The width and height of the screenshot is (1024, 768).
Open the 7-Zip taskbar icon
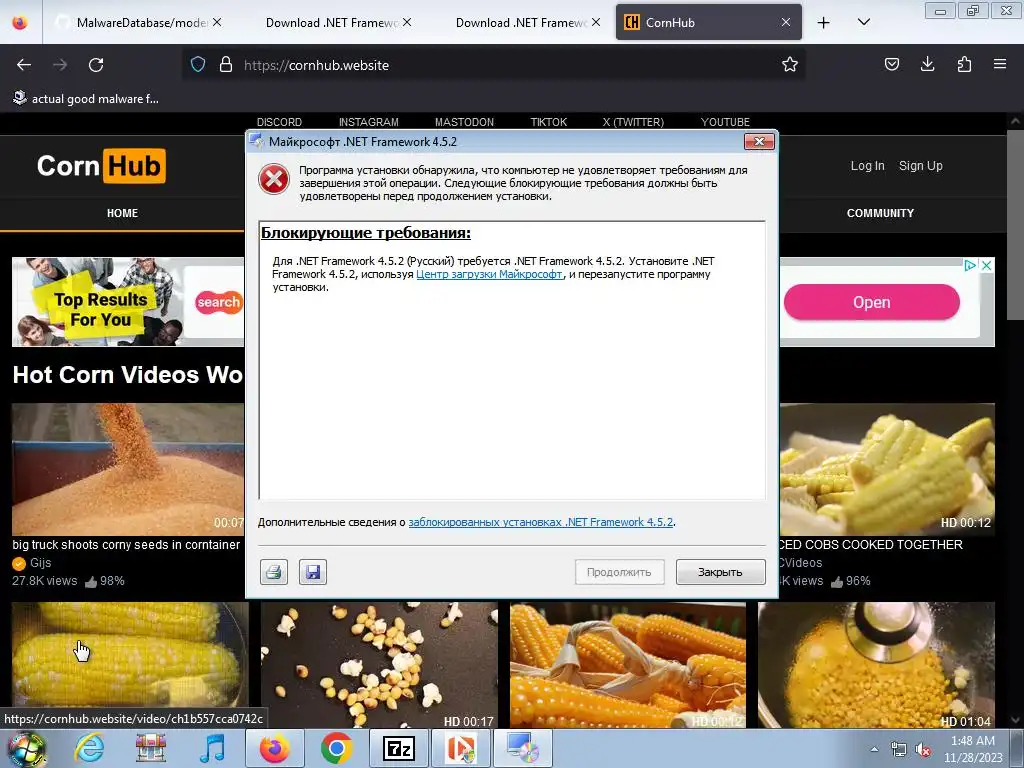click(x=398, y=748)
